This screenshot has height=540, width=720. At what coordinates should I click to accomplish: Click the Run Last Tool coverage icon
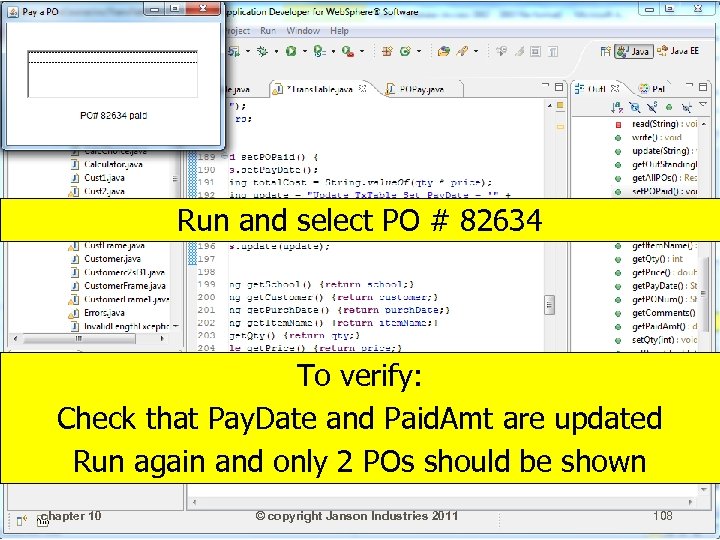(319, 51)
